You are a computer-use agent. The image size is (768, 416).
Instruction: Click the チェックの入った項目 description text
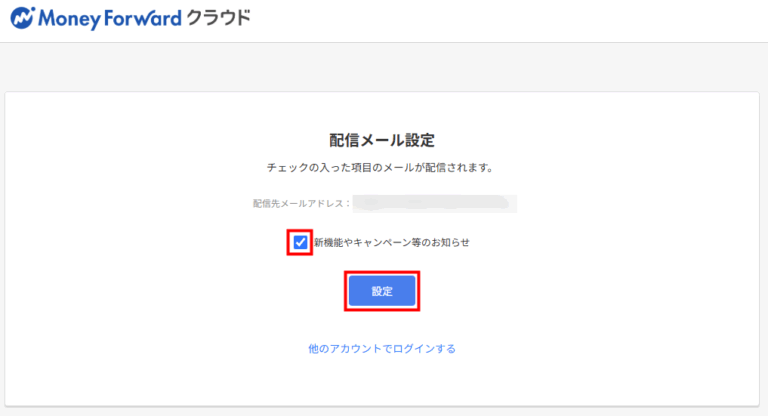(382, 167)
